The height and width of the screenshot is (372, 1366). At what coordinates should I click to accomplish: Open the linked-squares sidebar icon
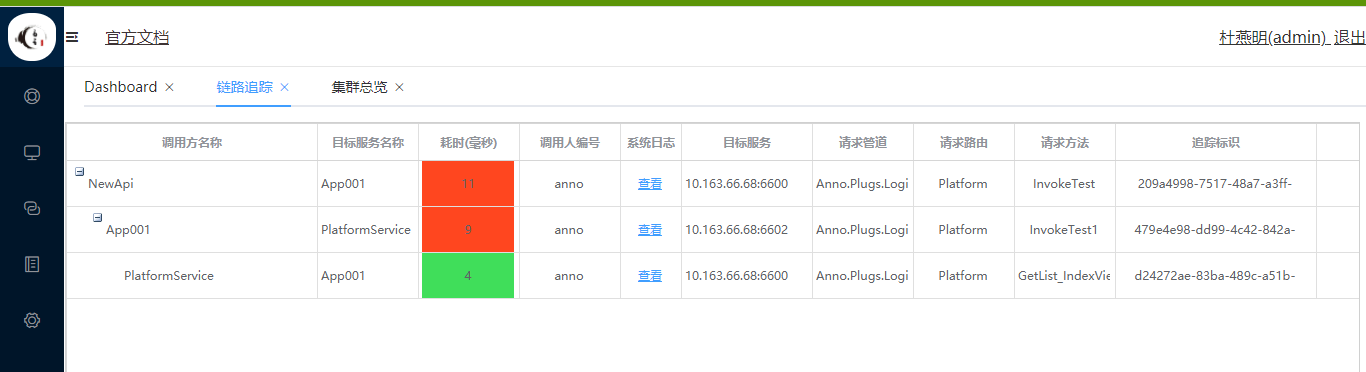pos(32,209)
